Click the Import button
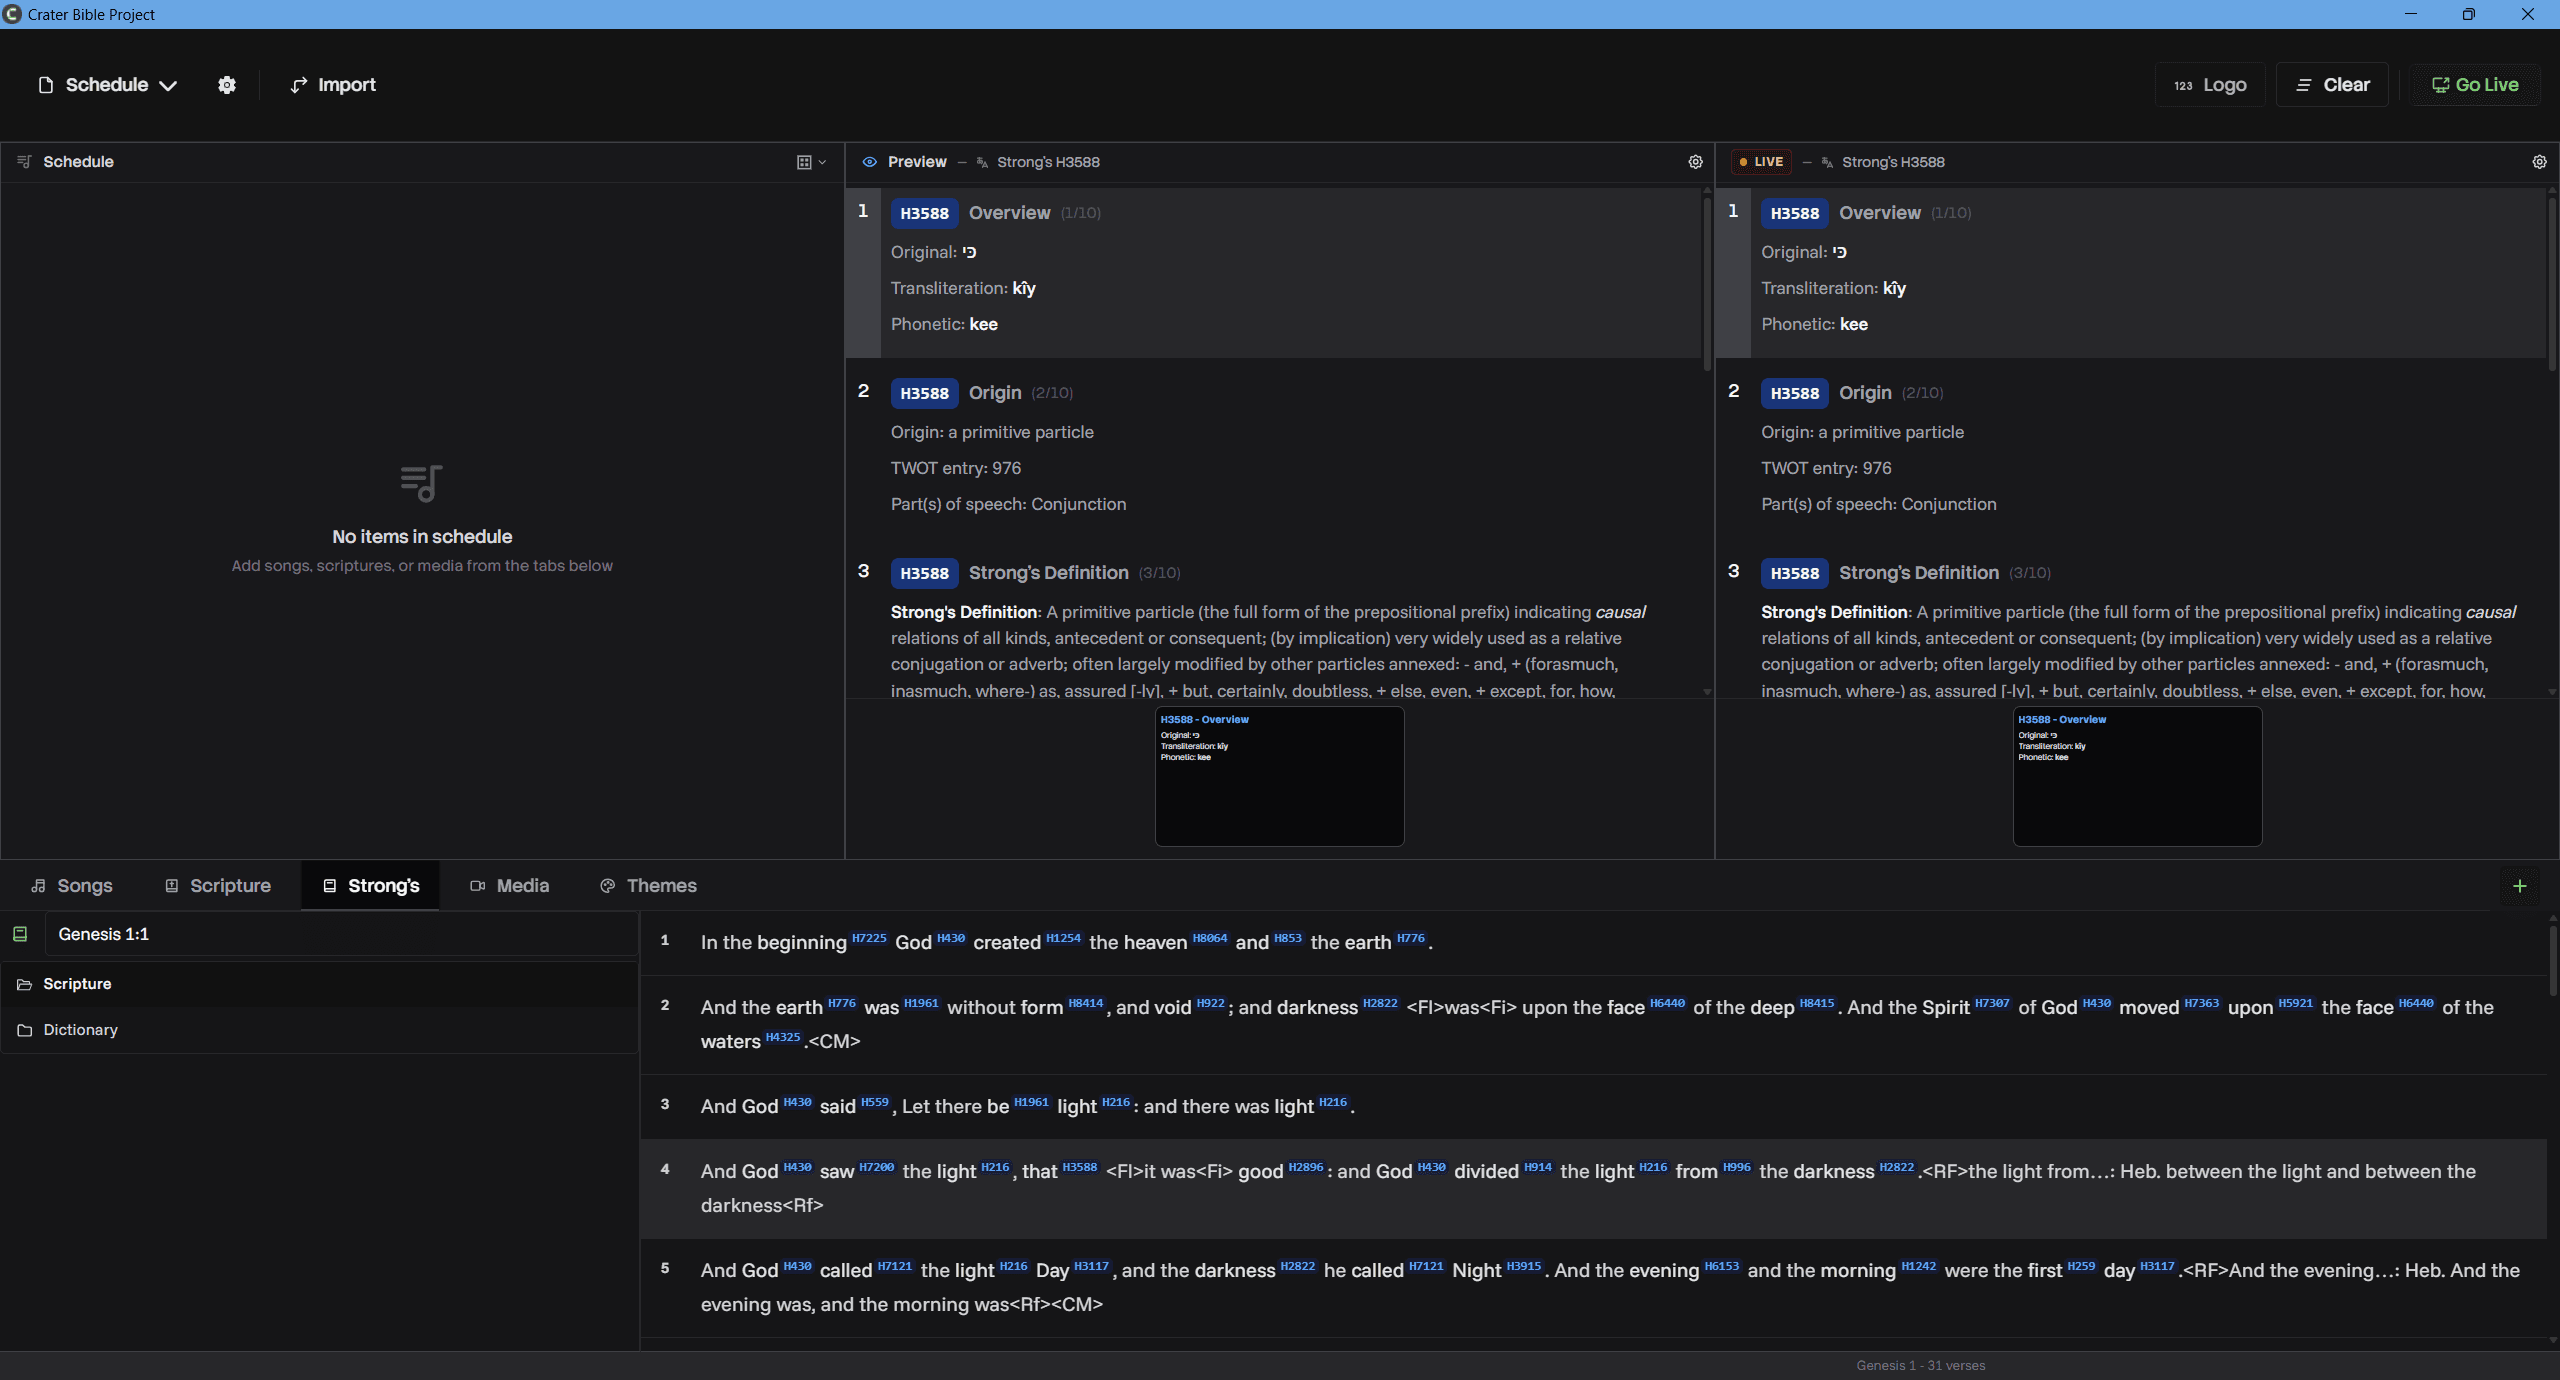Viewport: 2560px width, 1380px height. coord(333,85)
